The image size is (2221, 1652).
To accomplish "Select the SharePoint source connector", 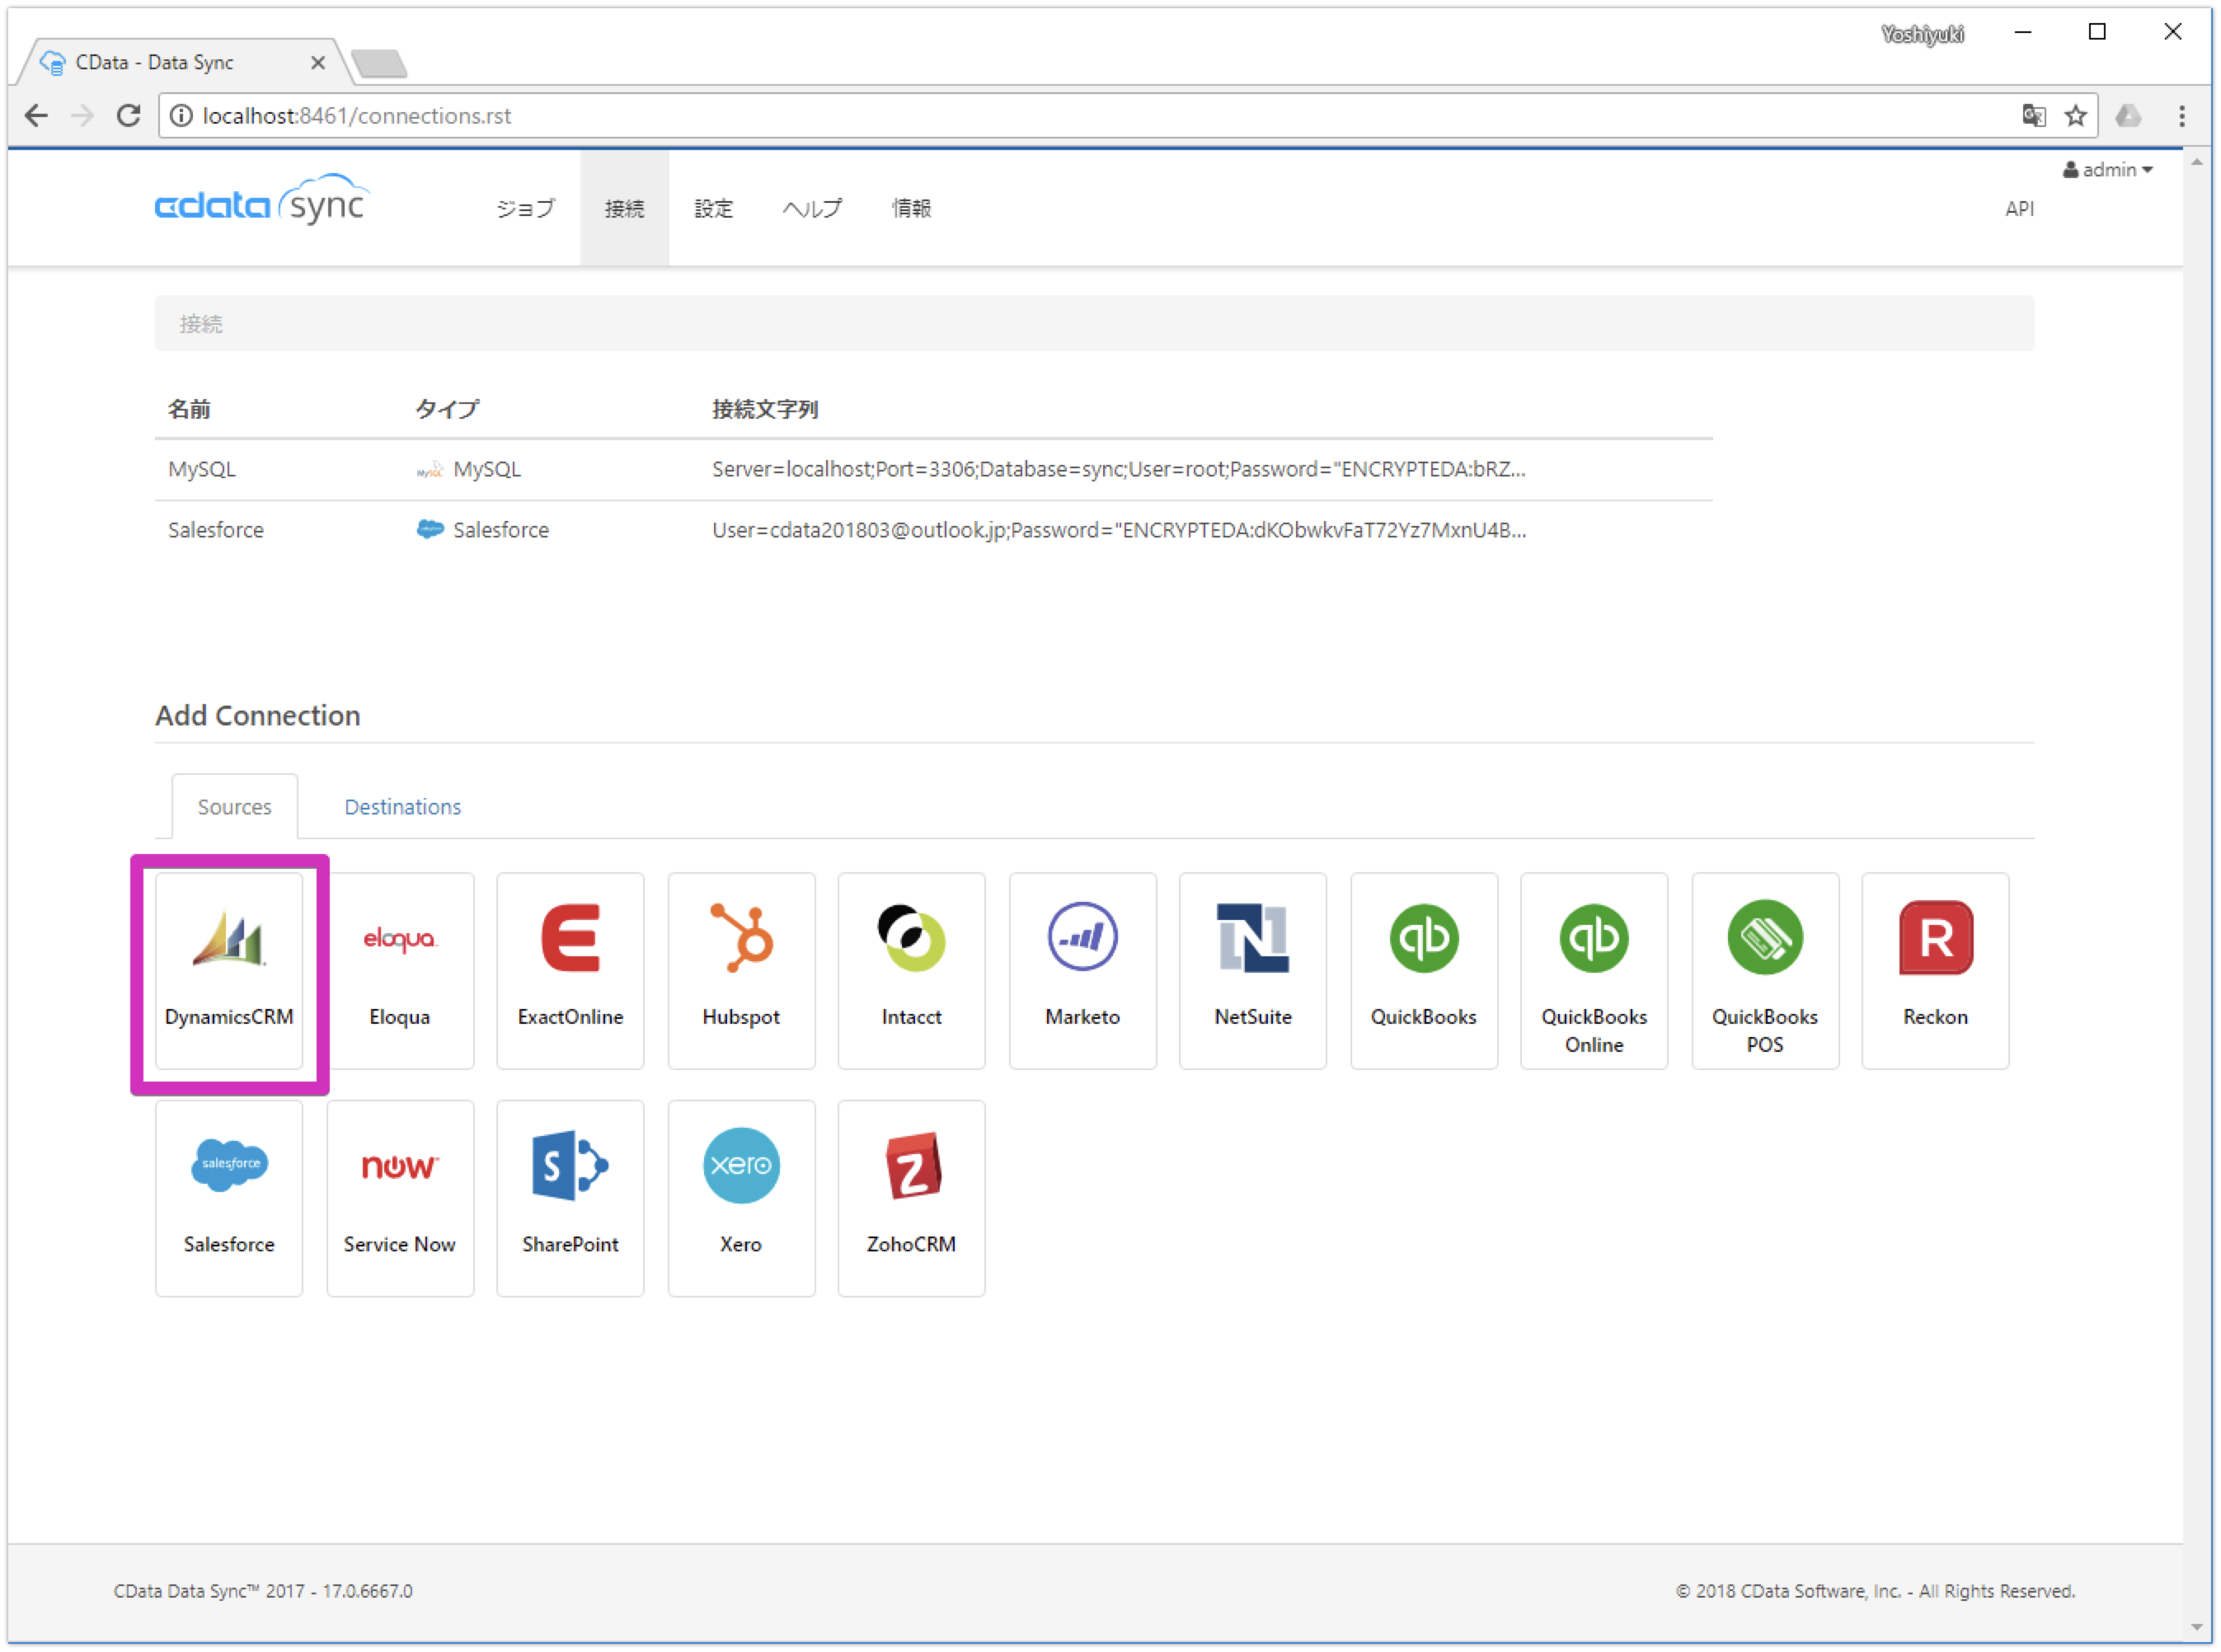I will pyautogui.click(x=570, y=1196).
